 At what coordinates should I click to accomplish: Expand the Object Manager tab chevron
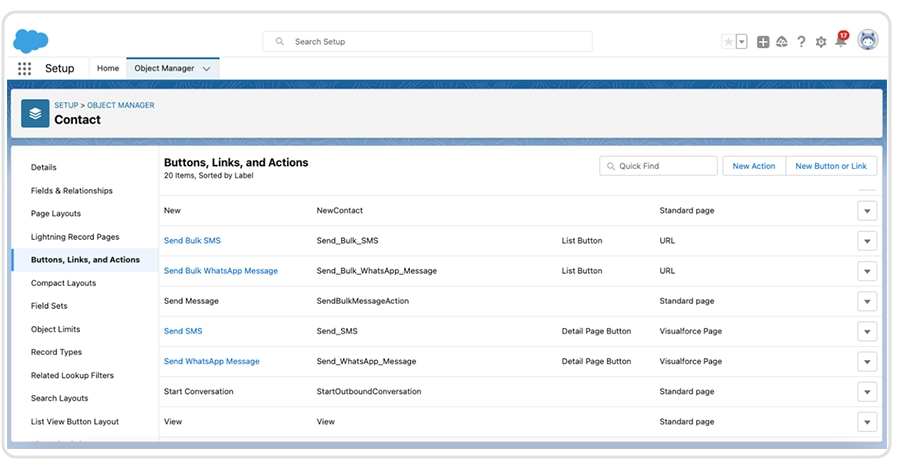[207, 69]
